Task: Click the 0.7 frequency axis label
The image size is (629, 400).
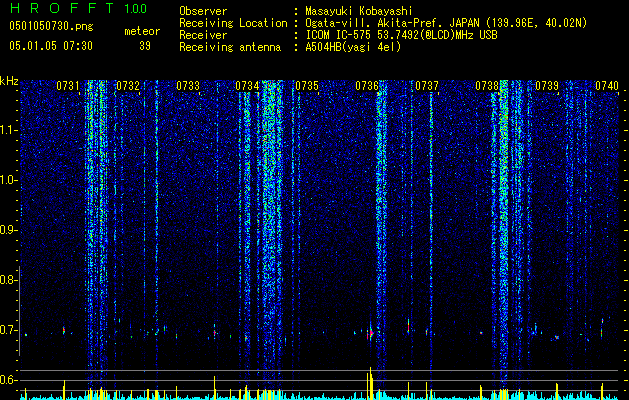Action: click(x=8, y=330)
